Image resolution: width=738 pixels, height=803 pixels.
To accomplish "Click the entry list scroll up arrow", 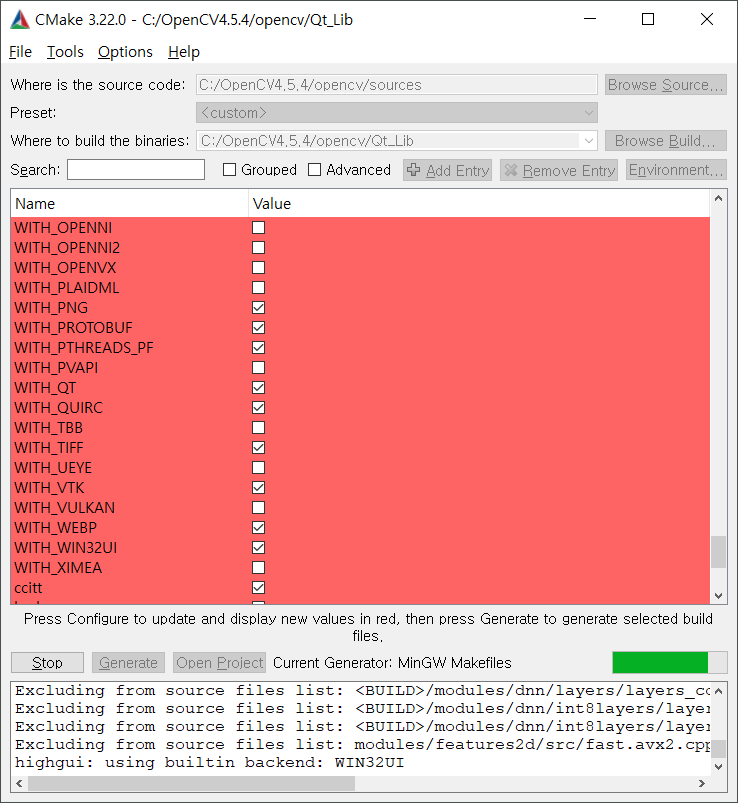I will 718,198.
